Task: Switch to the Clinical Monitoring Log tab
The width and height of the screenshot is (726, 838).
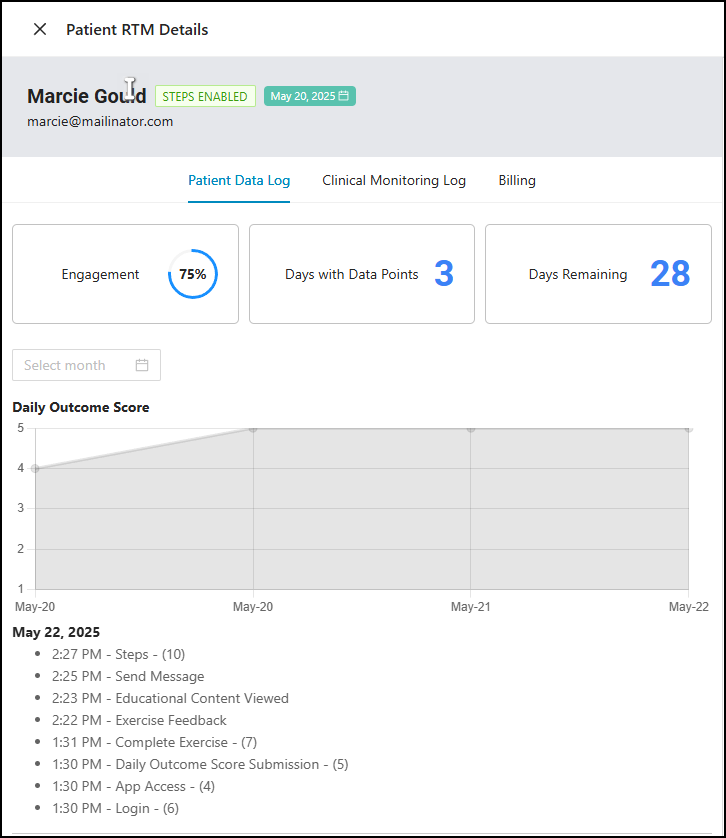Action: [394, 181]
